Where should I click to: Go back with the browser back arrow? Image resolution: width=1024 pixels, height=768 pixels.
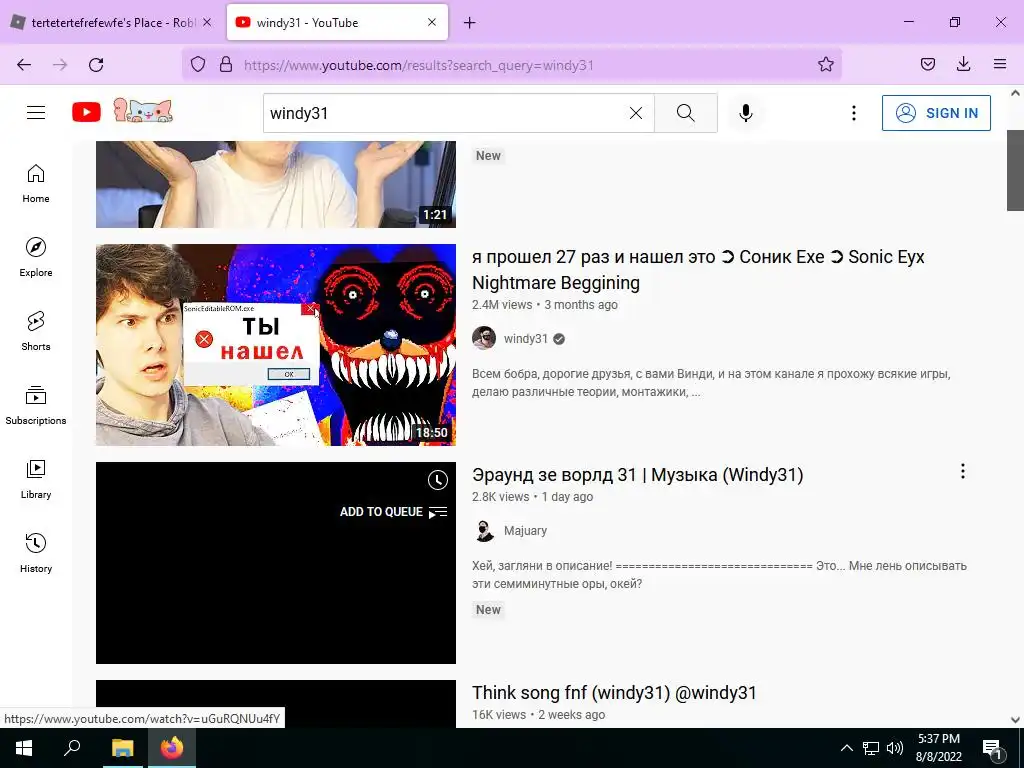pos(24,65)
